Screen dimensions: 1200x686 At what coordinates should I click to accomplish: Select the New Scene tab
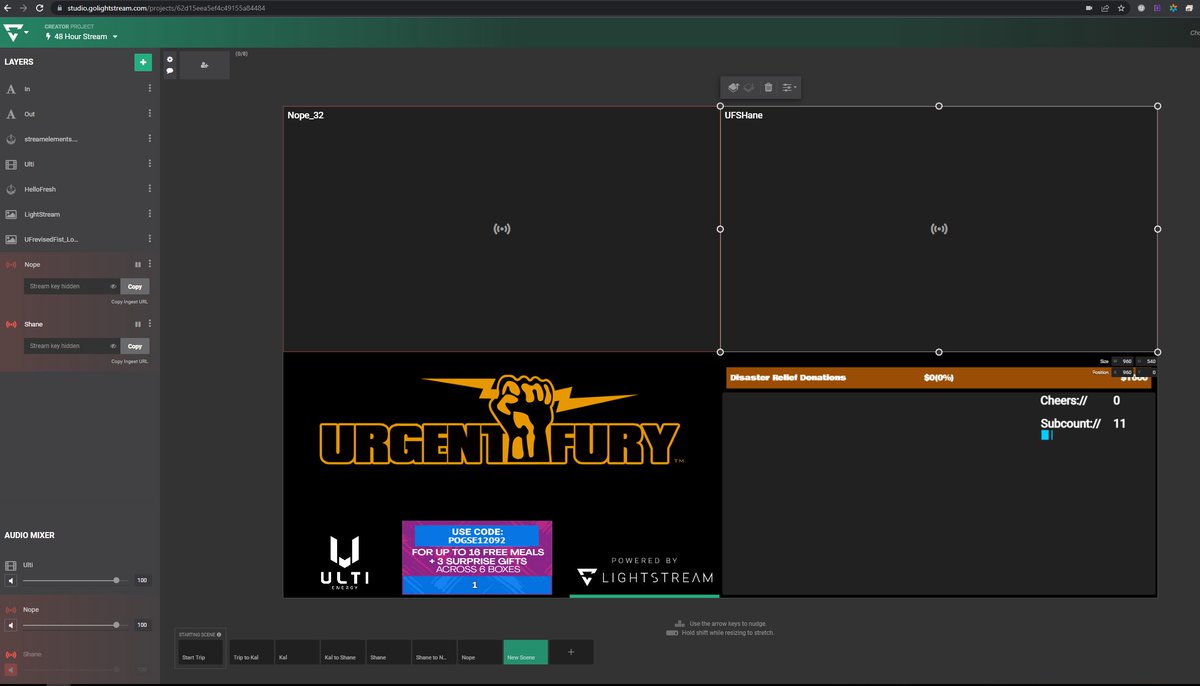pyautogui.click(x=526, y=652)
